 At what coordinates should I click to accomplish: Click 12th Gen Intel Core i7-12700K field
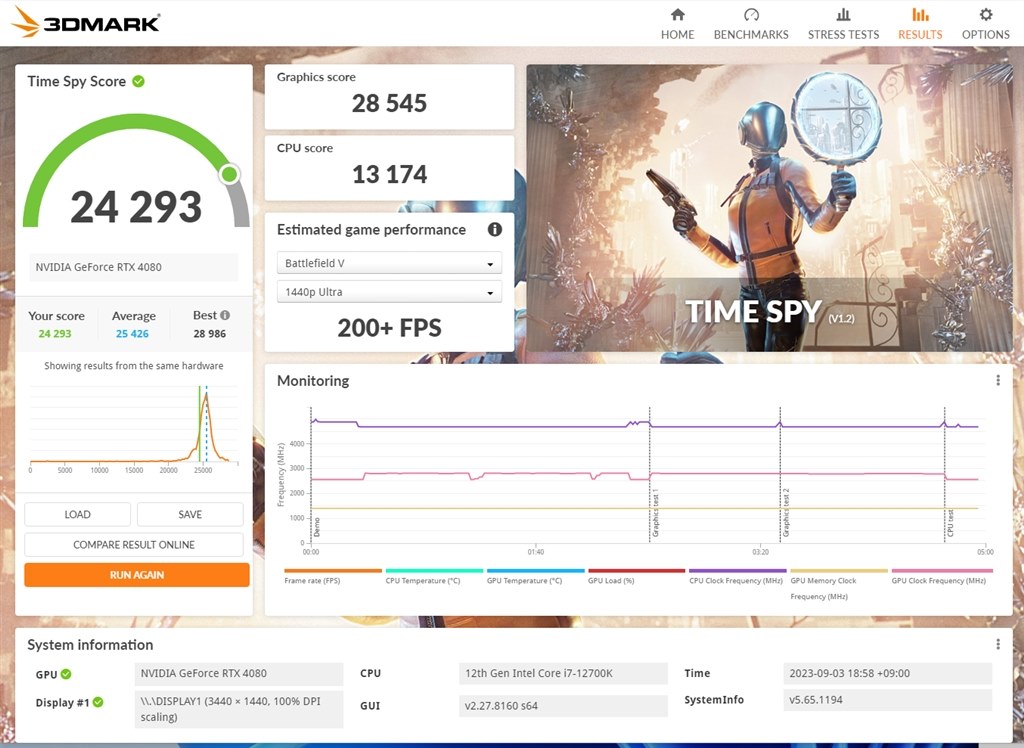tap(563, 674)
